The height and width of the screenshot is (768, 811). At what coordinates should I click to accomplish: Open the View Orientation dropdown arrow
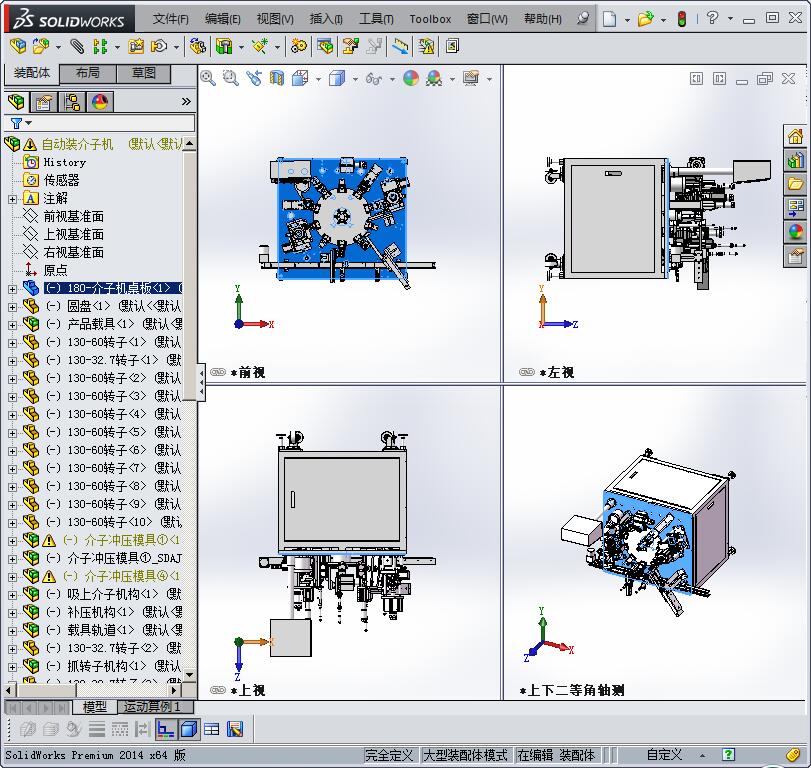pyautogui.click(x=318, y=80)
